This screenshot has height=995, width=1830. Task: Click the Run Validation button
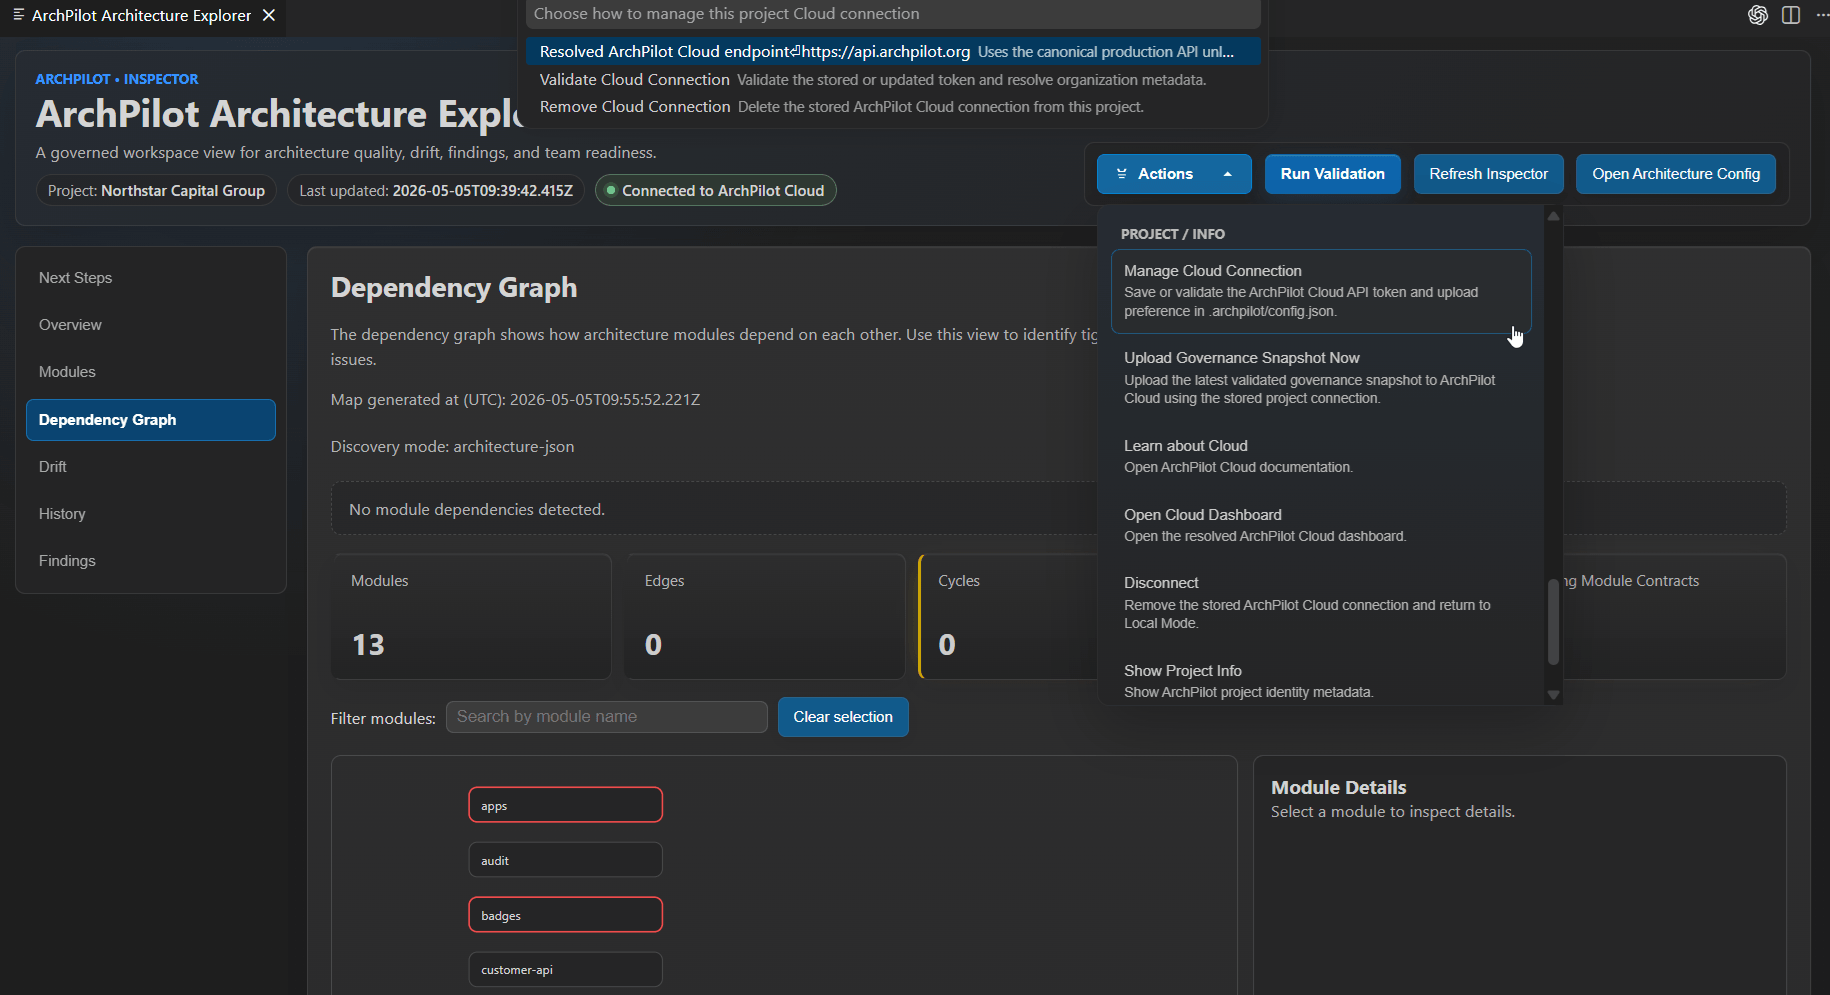1332,174
